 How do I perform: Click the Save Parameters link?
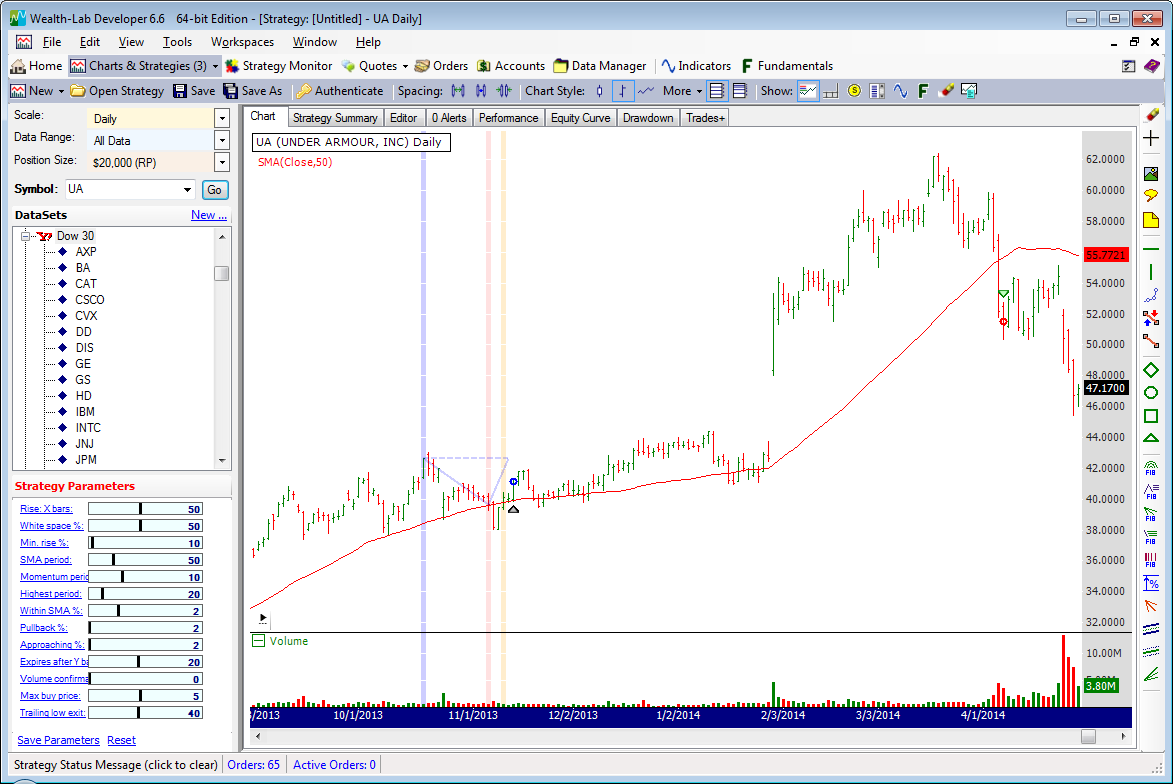coord(58,740)
